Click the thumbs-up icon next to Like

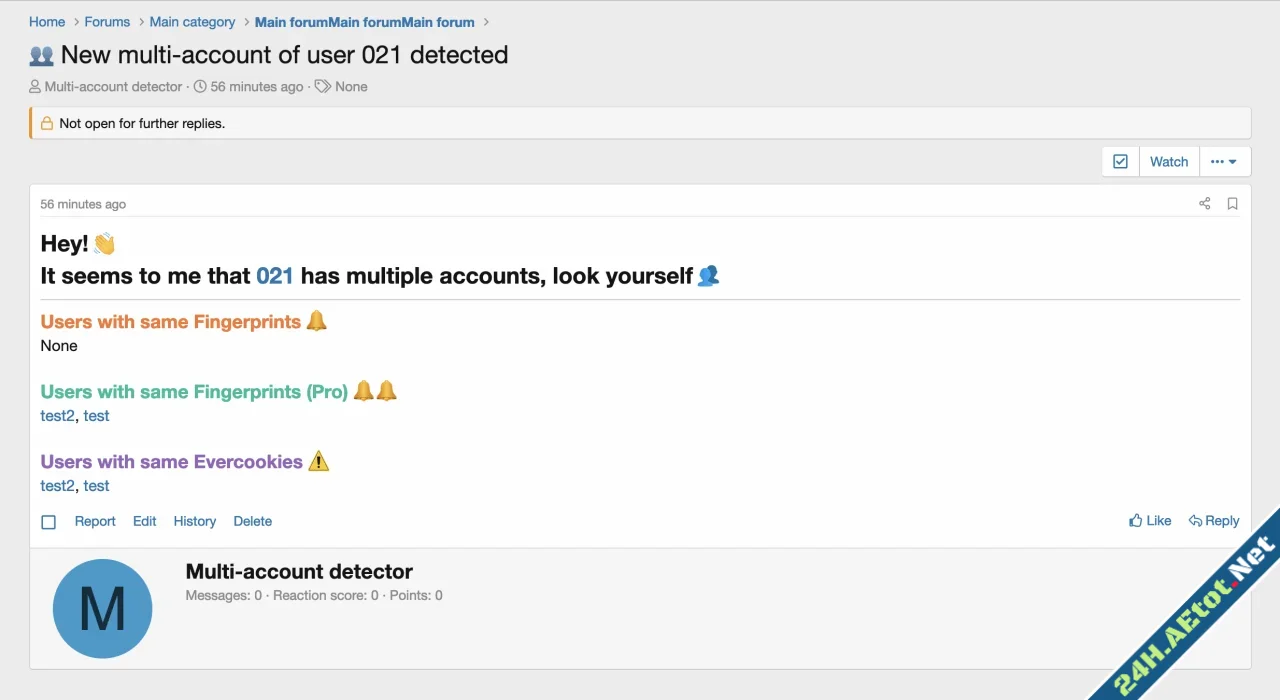click(x=1134, y=520)
